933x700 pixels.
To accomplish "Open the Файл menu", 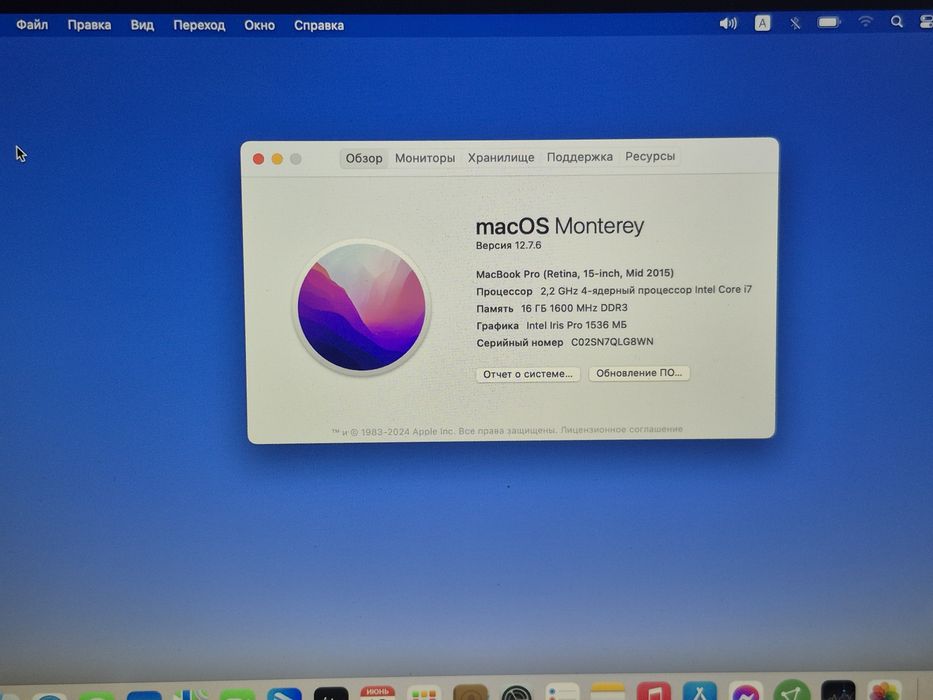I will (32, 25).
